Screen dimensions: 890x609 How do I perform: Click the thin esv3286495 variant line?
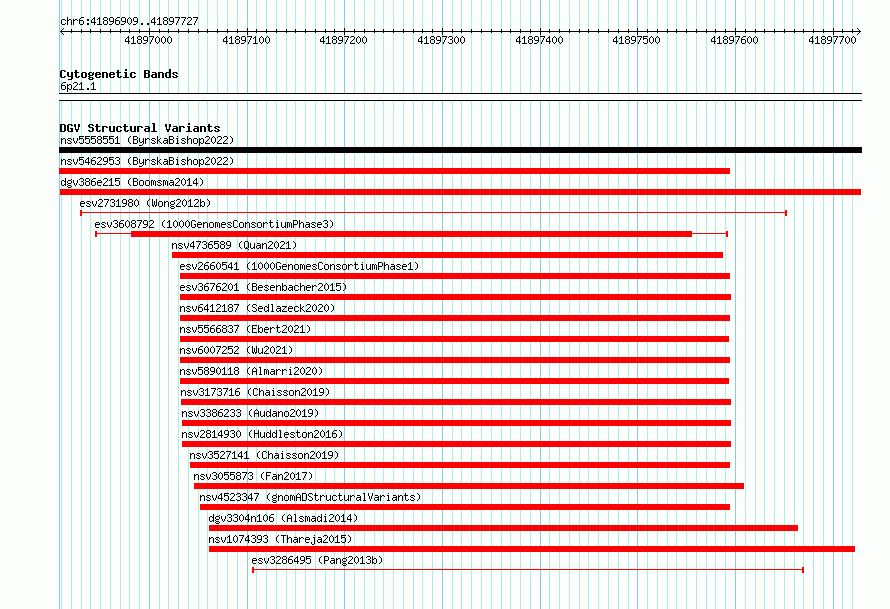coord(528,570)
